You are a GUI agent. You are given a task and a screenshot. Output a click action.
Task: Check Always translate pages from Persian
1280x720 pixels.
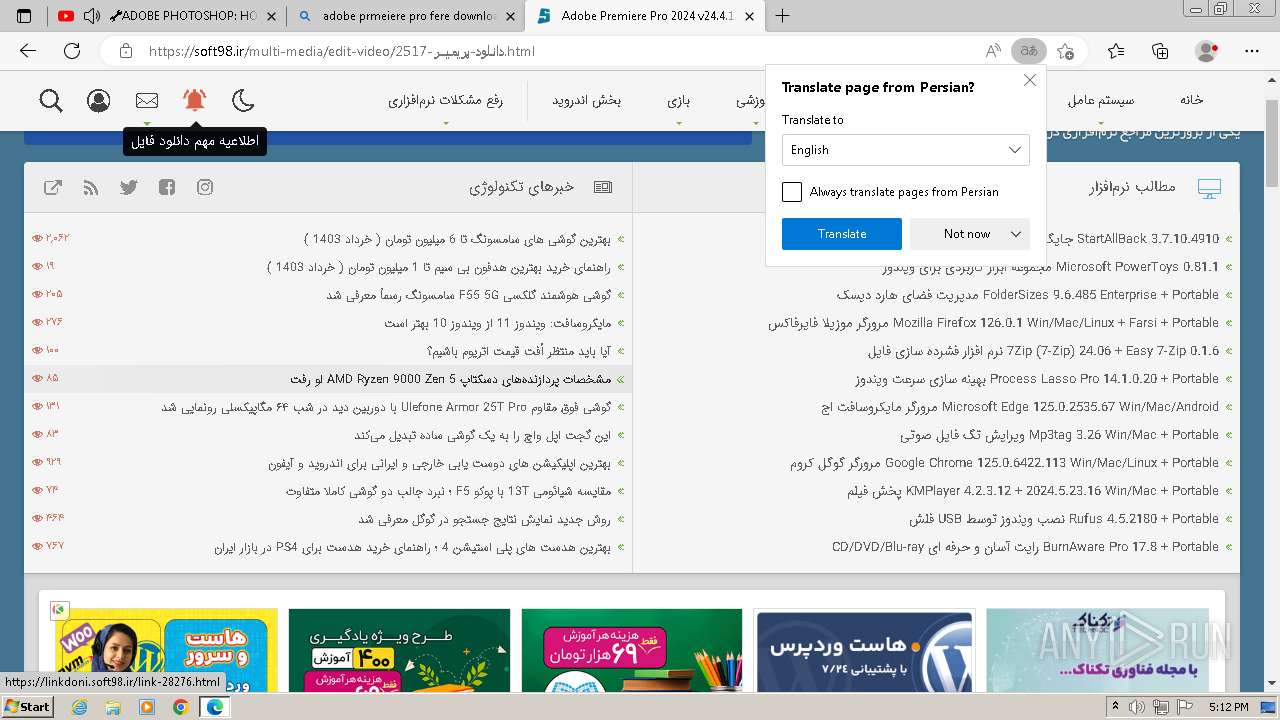(x=792, y=192)
